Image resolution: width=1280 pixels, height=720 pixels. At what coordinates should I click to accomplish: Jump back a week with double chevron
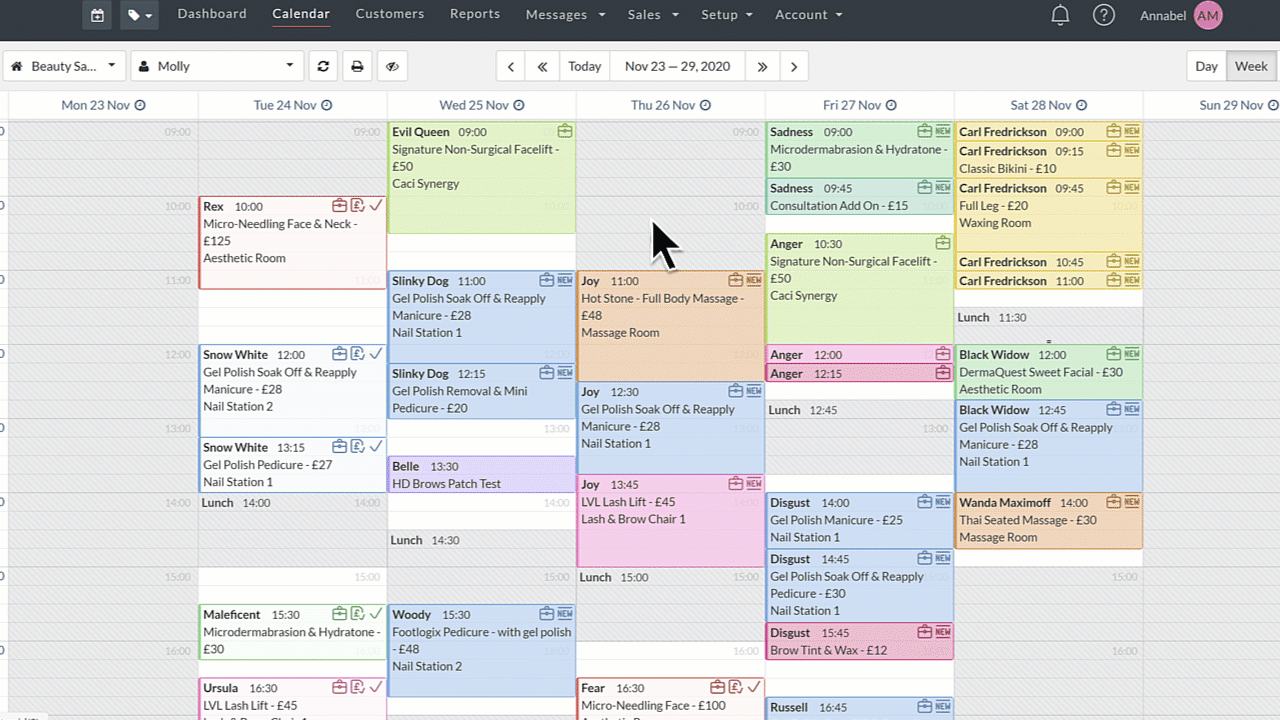542,66
